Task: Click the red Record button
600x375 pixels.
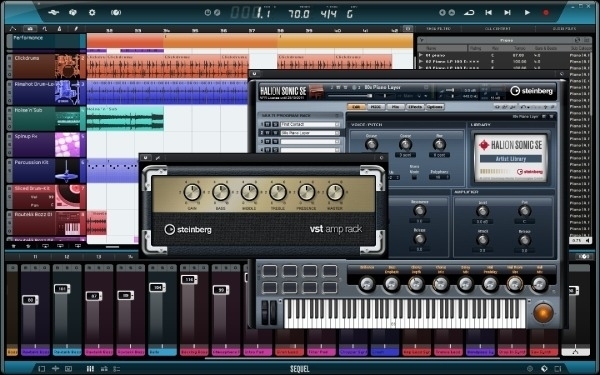Action: [x=546, y=13]
